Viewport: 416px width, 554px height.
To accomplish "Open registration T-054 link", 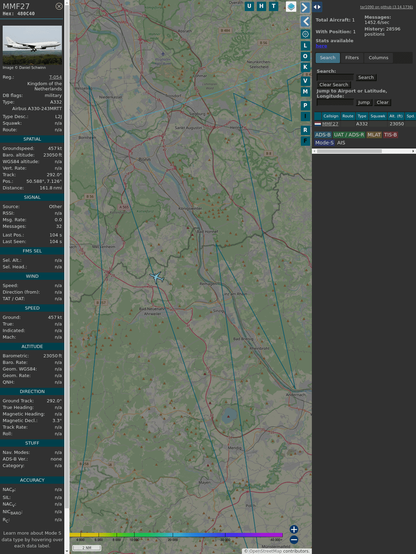I will (x=55, y=77).
